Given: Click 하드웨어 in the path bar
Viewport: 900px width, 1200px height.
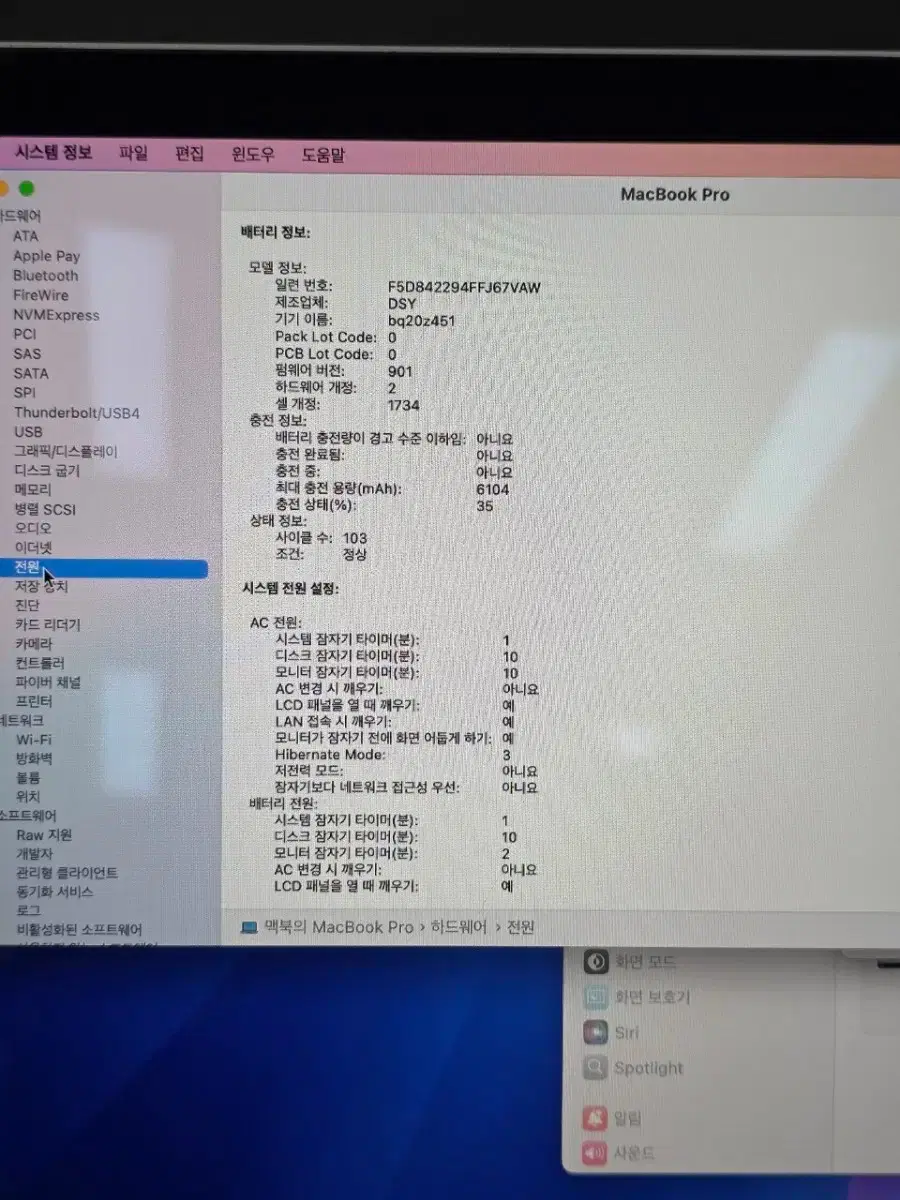Looking at the screenshot, I should pyautogui.click(x=459, y=927).
